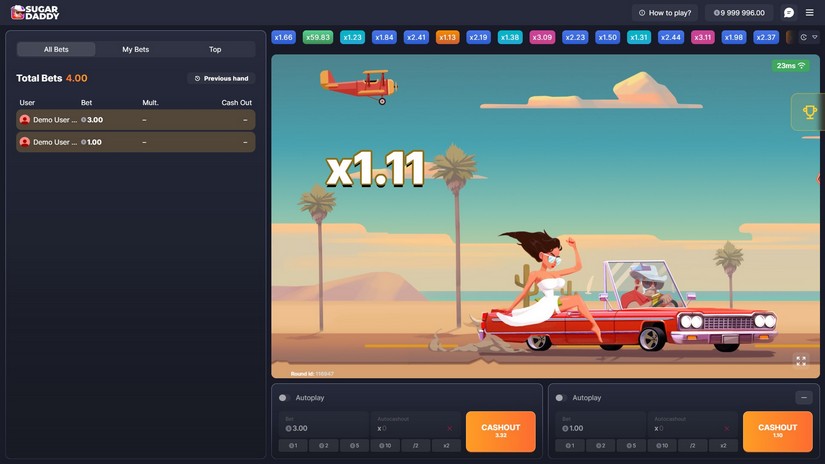
Task: Open the hamburger menu icon
Action: pos(810,13)
